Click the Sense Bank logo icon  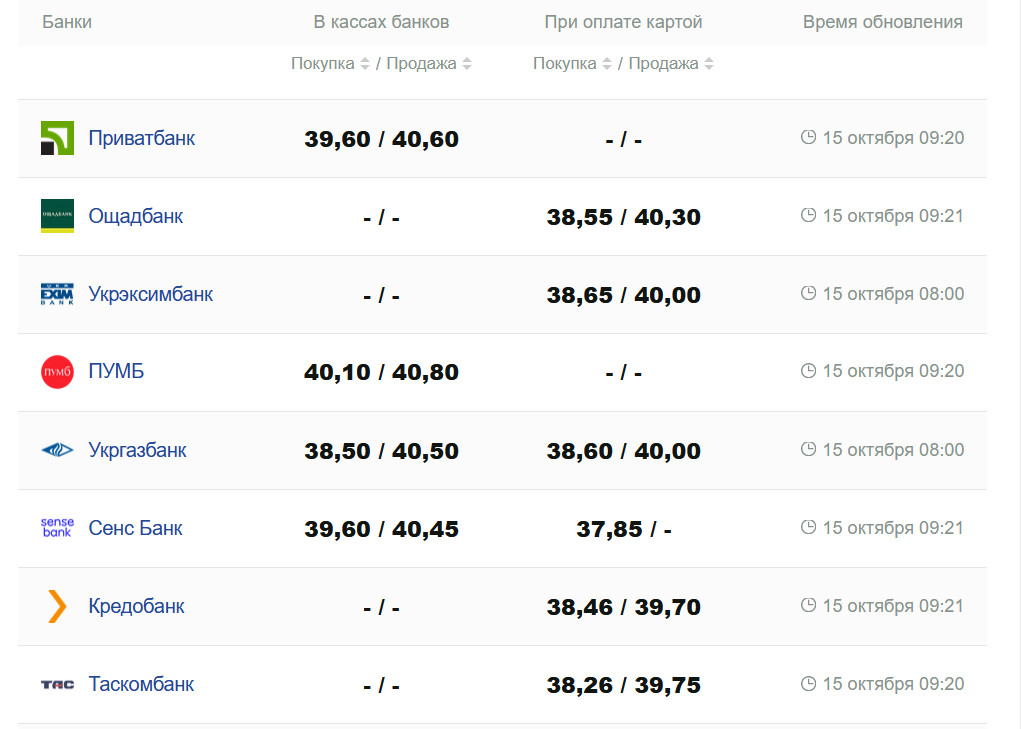pos(57,527)
